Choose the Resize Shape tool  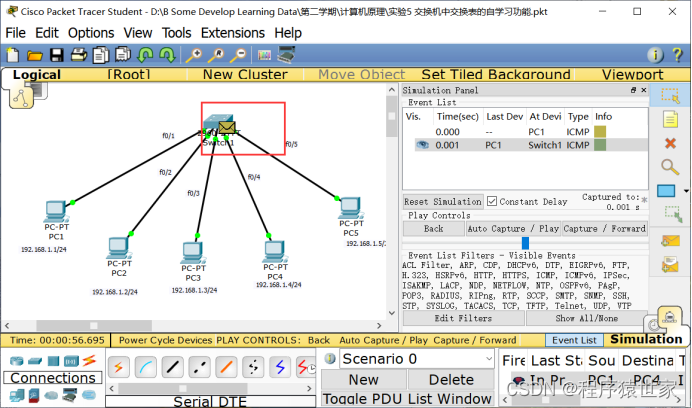pos(673,214)
